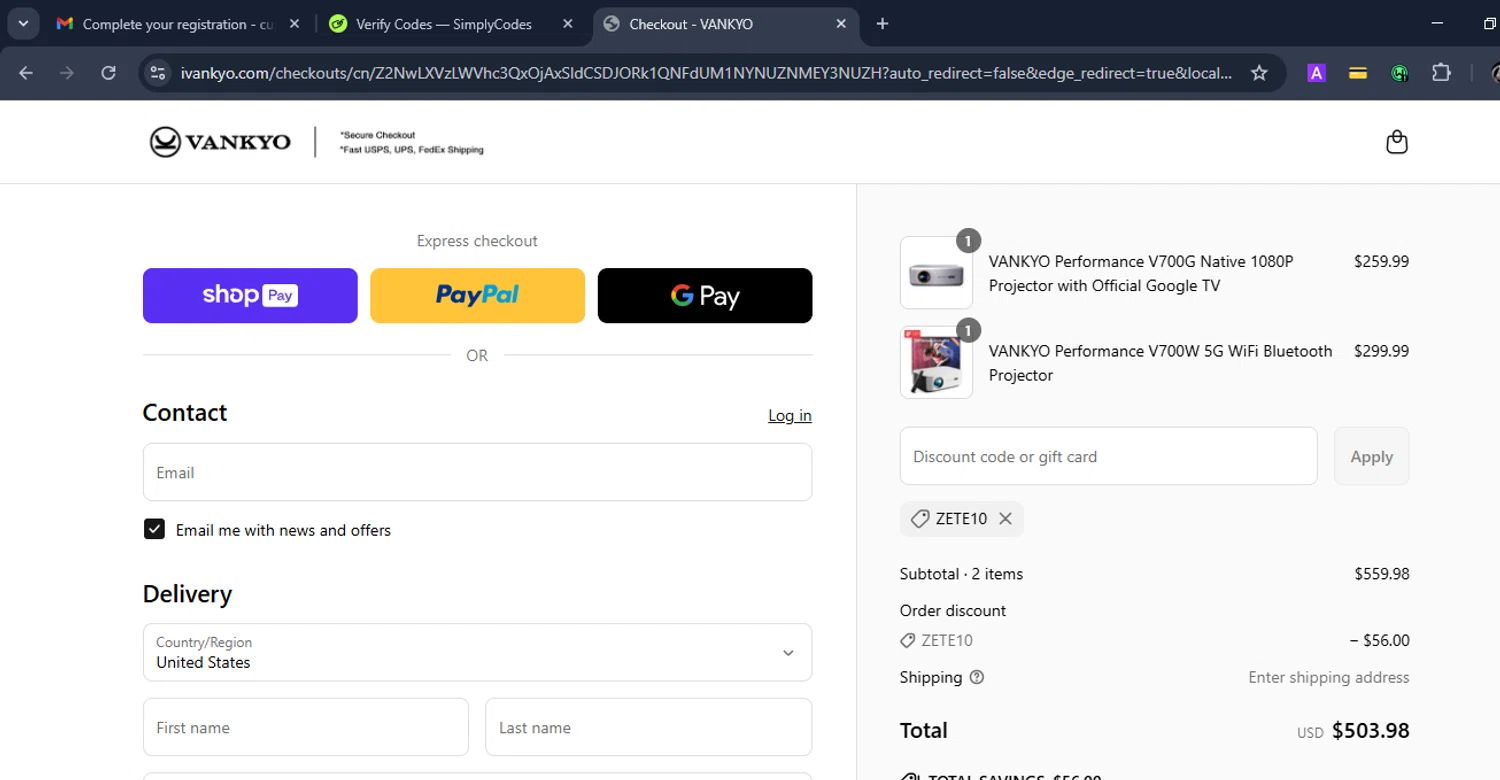Pay with Shop Pay button
This screenshot has height=780, width=1500.
250,295
